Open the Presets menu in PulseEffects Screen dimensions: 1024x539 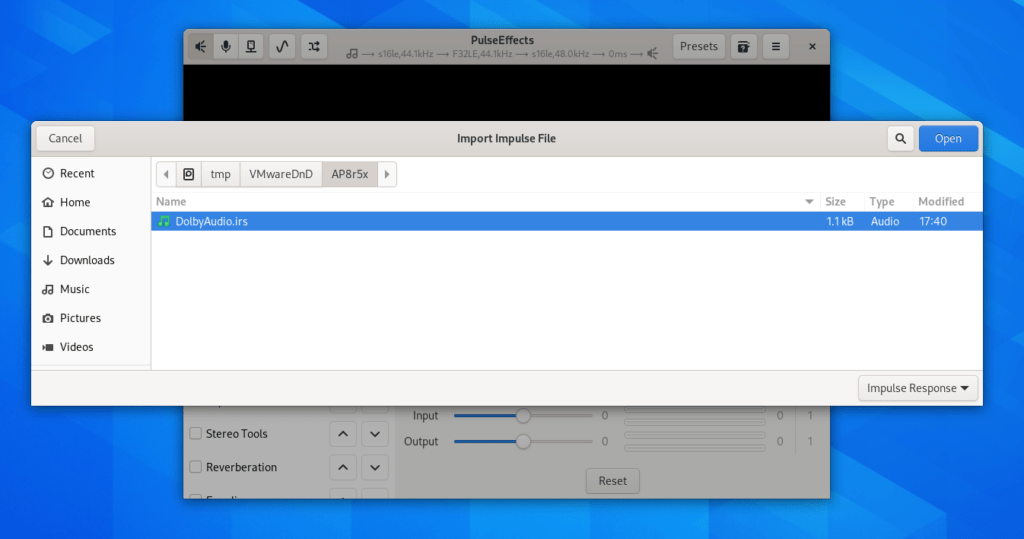tap(699, 46)
